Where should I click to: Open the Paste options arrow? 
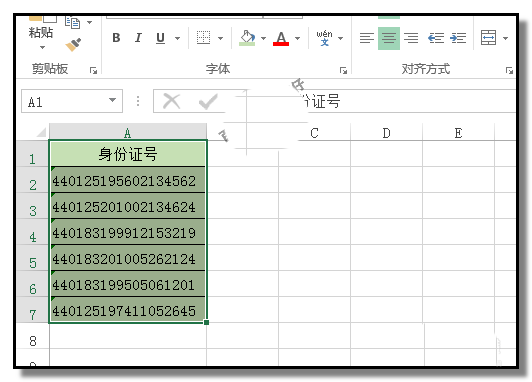coord(42,47)
